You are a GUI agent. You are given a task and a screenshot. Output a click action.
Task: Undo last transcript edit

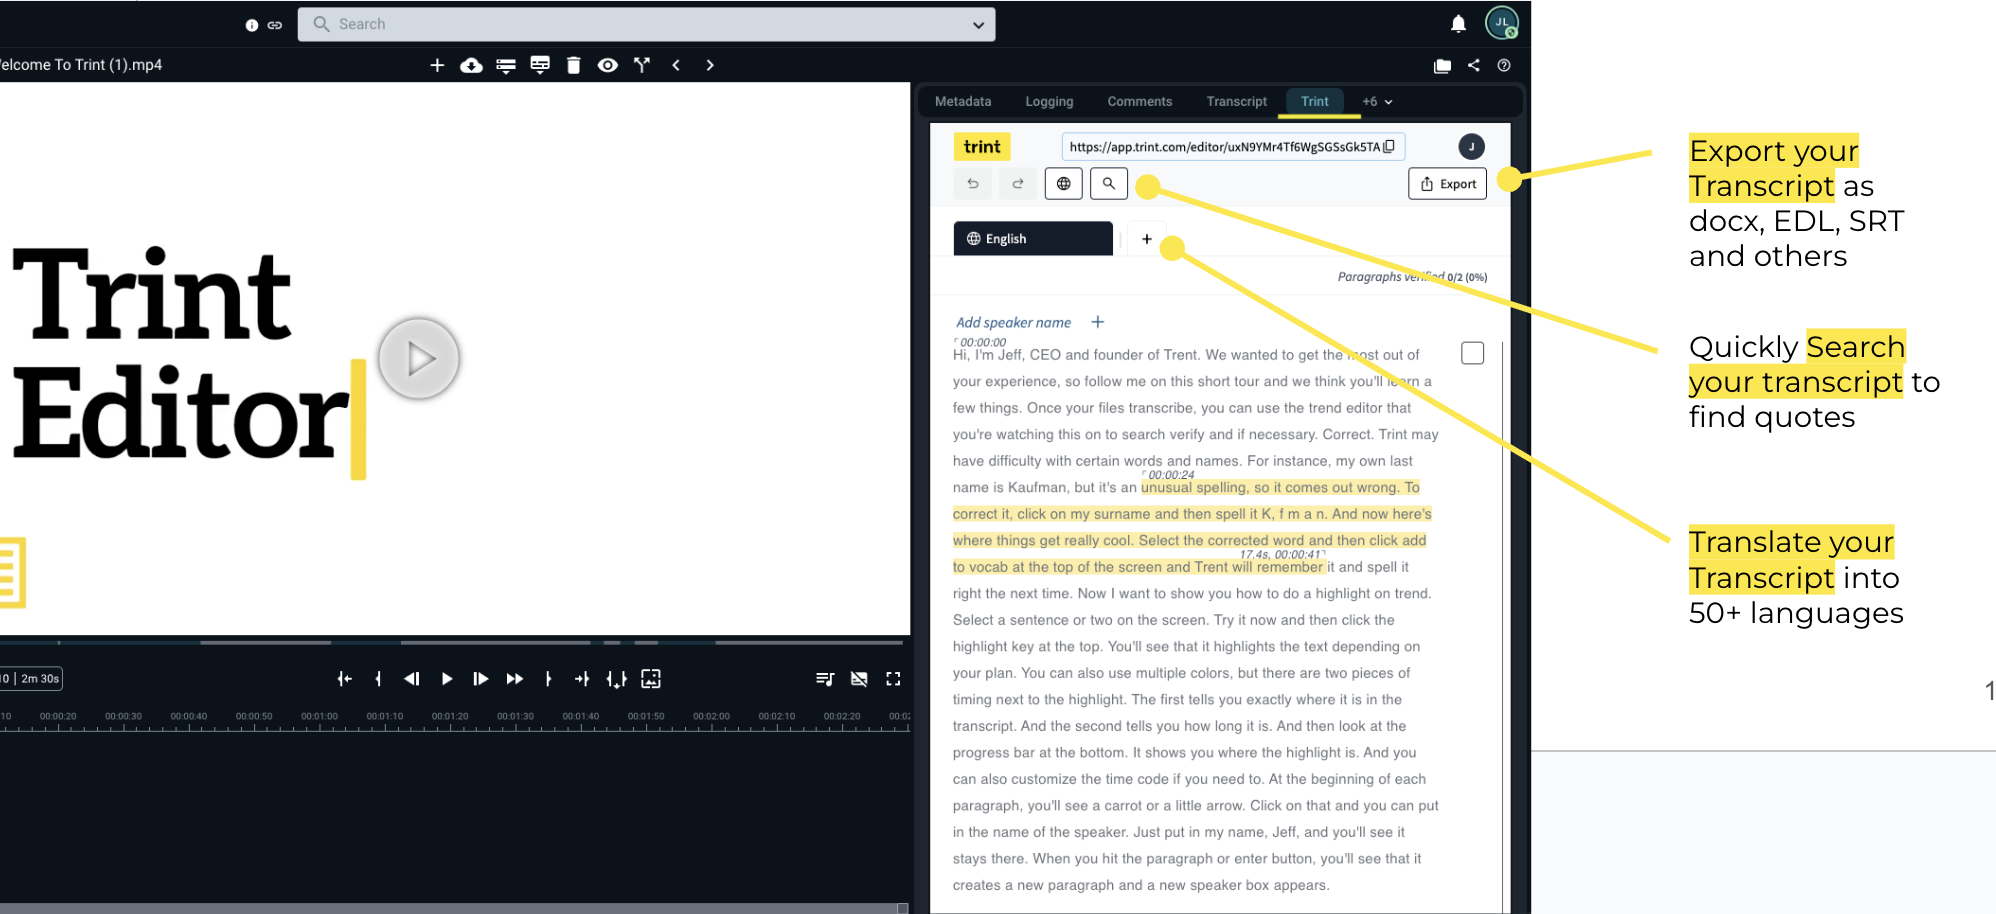tap(972, 184)
